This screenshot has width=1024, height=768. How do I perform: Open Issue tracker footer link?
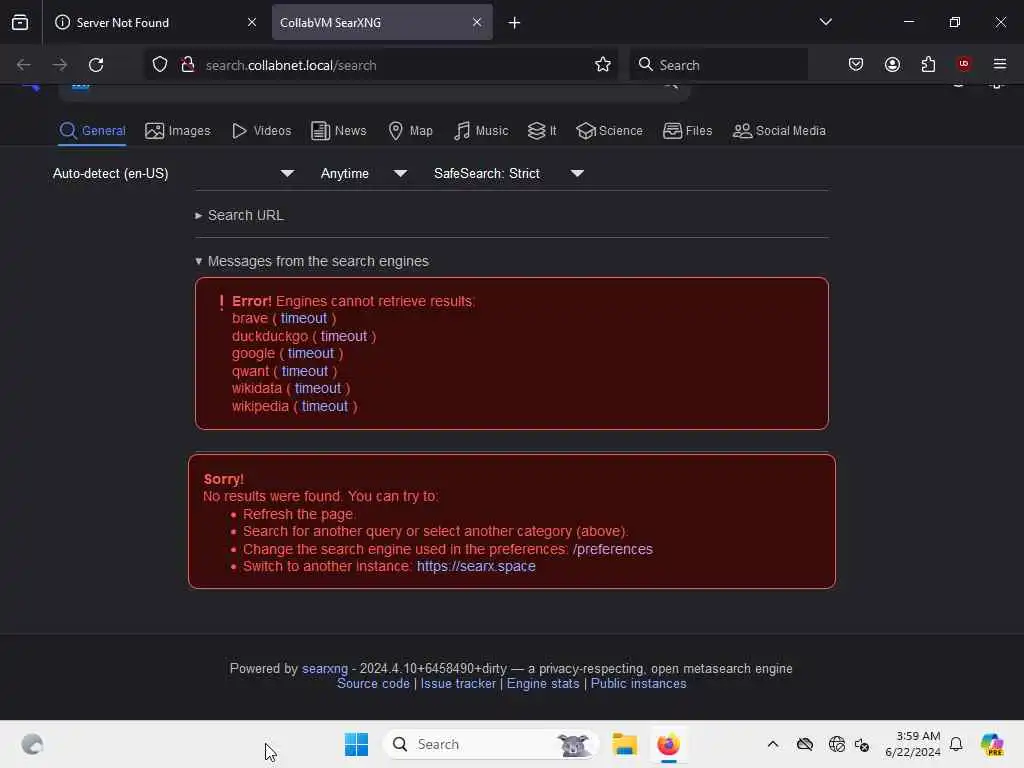click(458, 684)
